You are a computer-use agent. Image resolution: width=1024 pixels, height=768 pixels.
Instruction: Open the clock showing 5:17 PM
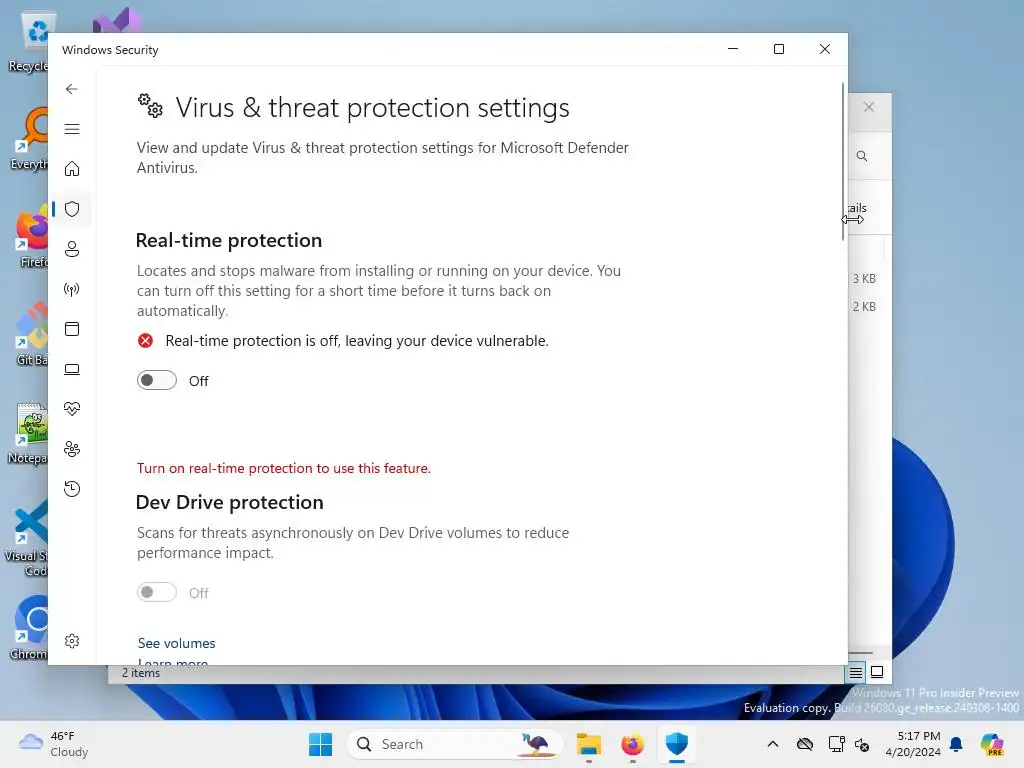coord(913,744)
